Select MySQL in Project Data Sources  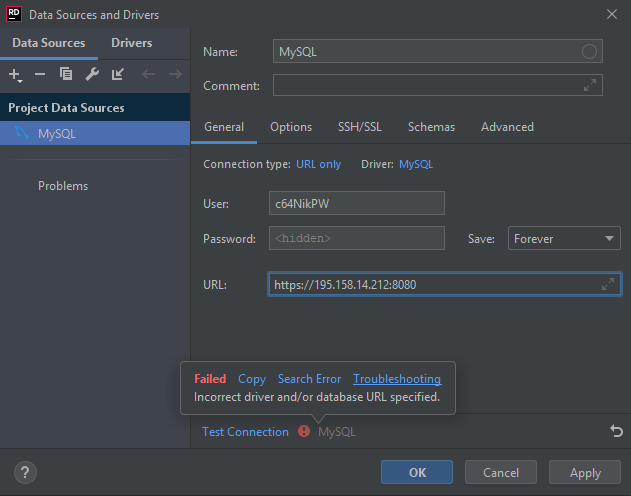95,133
